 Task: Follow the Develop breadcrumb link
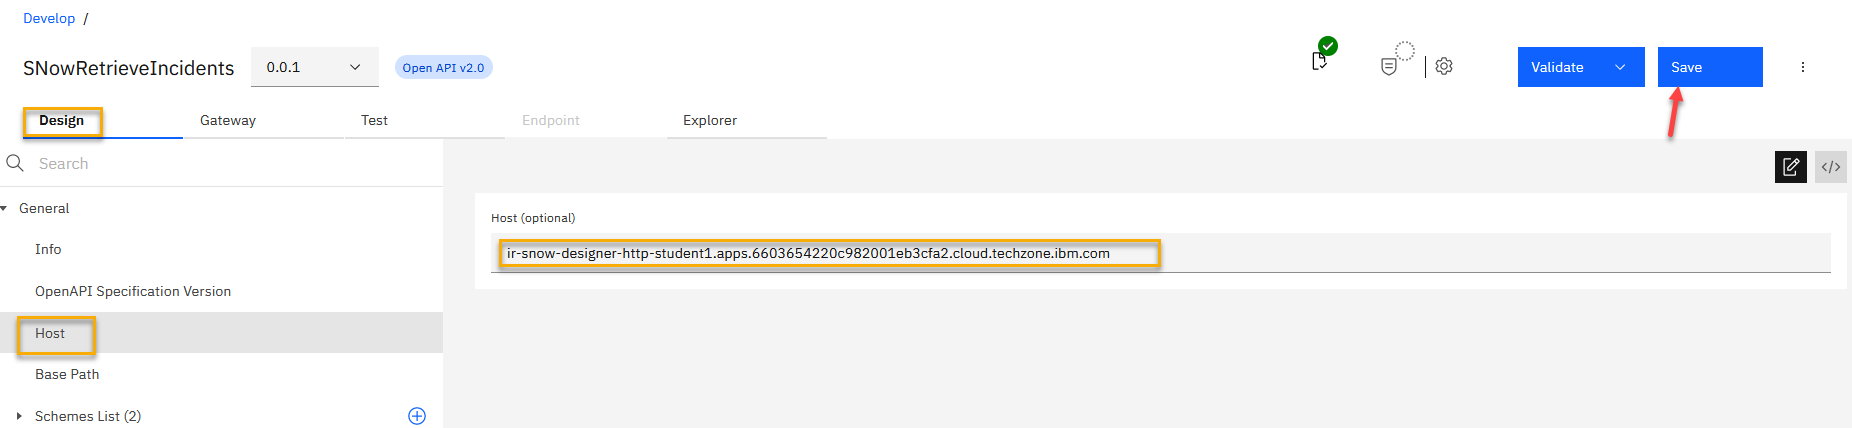click(49, 18)
